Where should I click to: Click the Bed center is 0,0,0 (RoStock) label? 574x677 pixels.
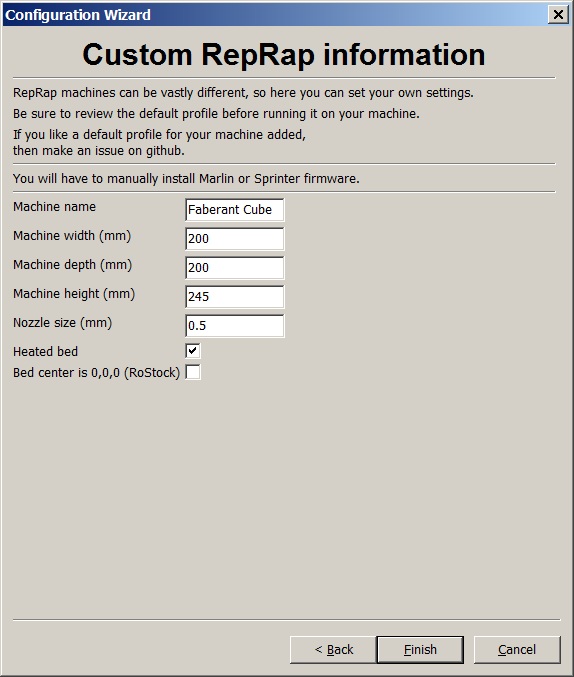(x=96, y=373)
